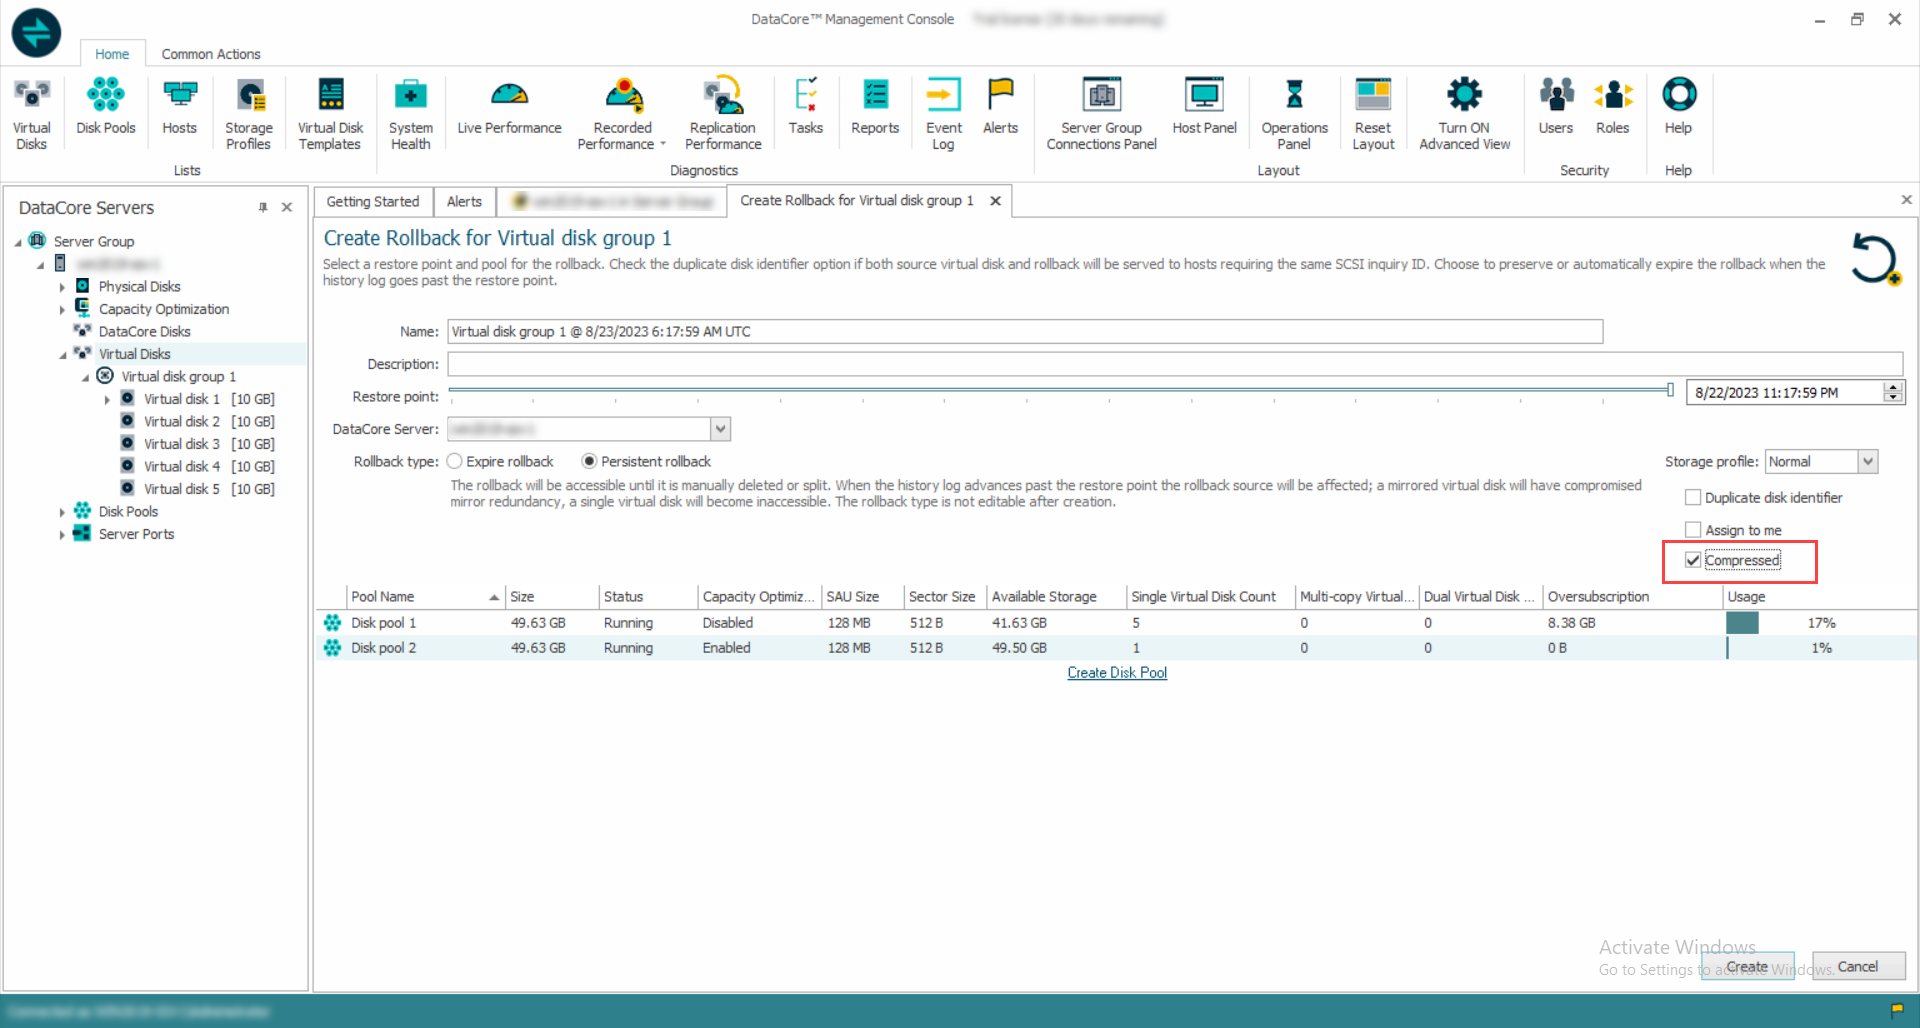
Task: Open Replication Performance icon
Action: 723,113
